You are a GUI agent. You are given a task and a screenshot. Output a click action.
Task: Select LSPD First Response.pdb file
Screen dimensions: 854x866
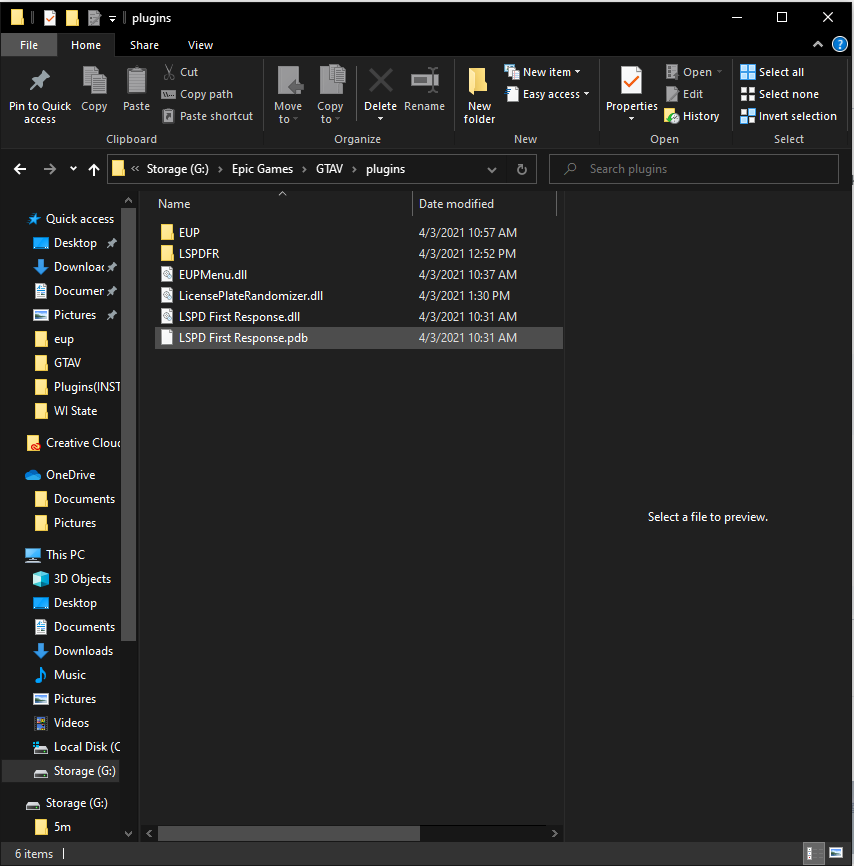[x=359, y=337]
